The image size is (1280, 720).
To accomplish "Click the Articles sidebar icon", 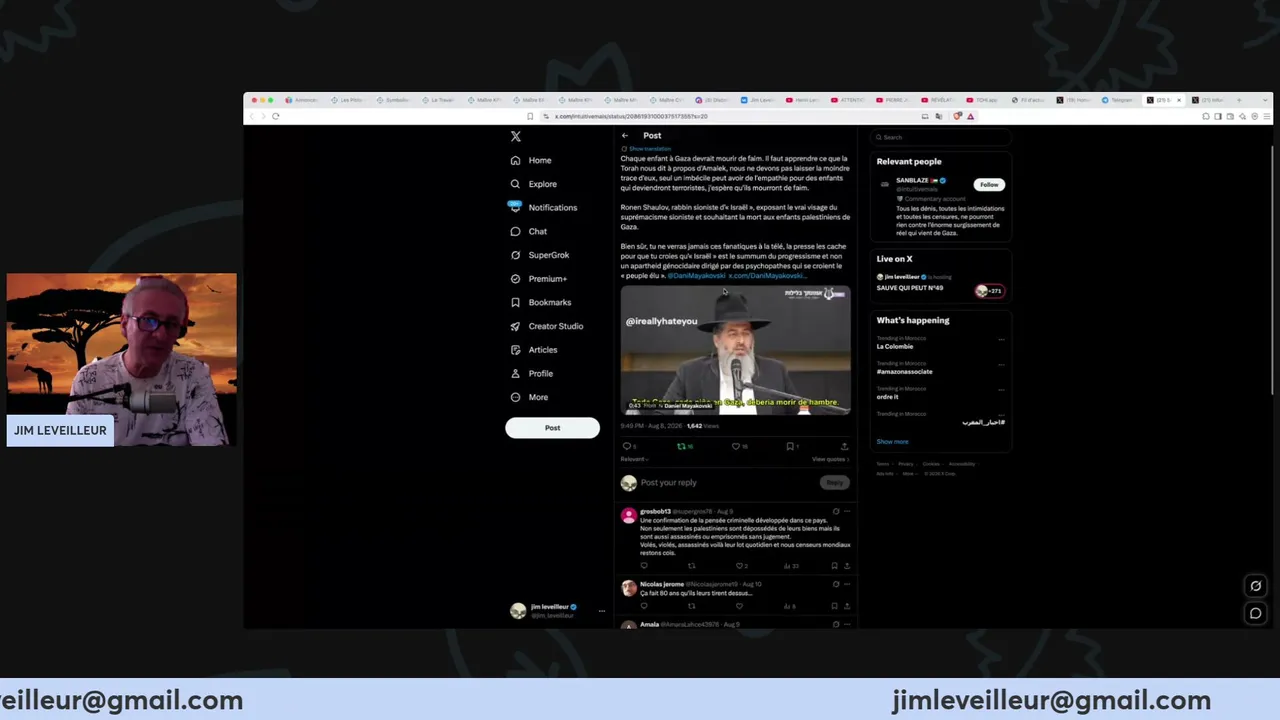I will 516,350.
